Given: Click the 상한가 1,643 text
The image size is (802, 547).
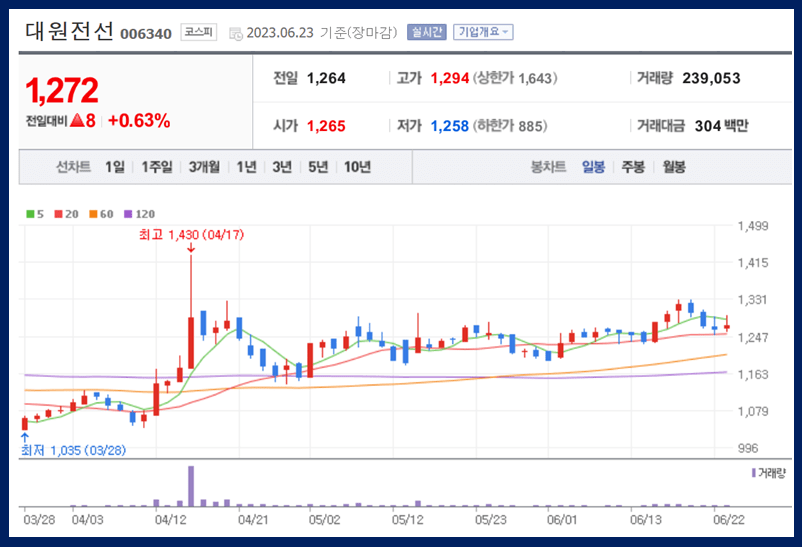Looking at the screenshot, I should click(x=515, y=78).
